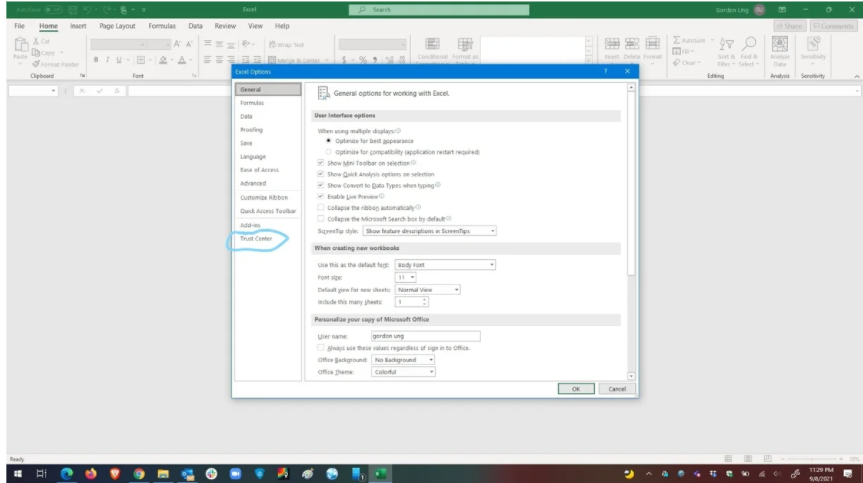Cancel the Excel Options dialog

click(617, 388)
